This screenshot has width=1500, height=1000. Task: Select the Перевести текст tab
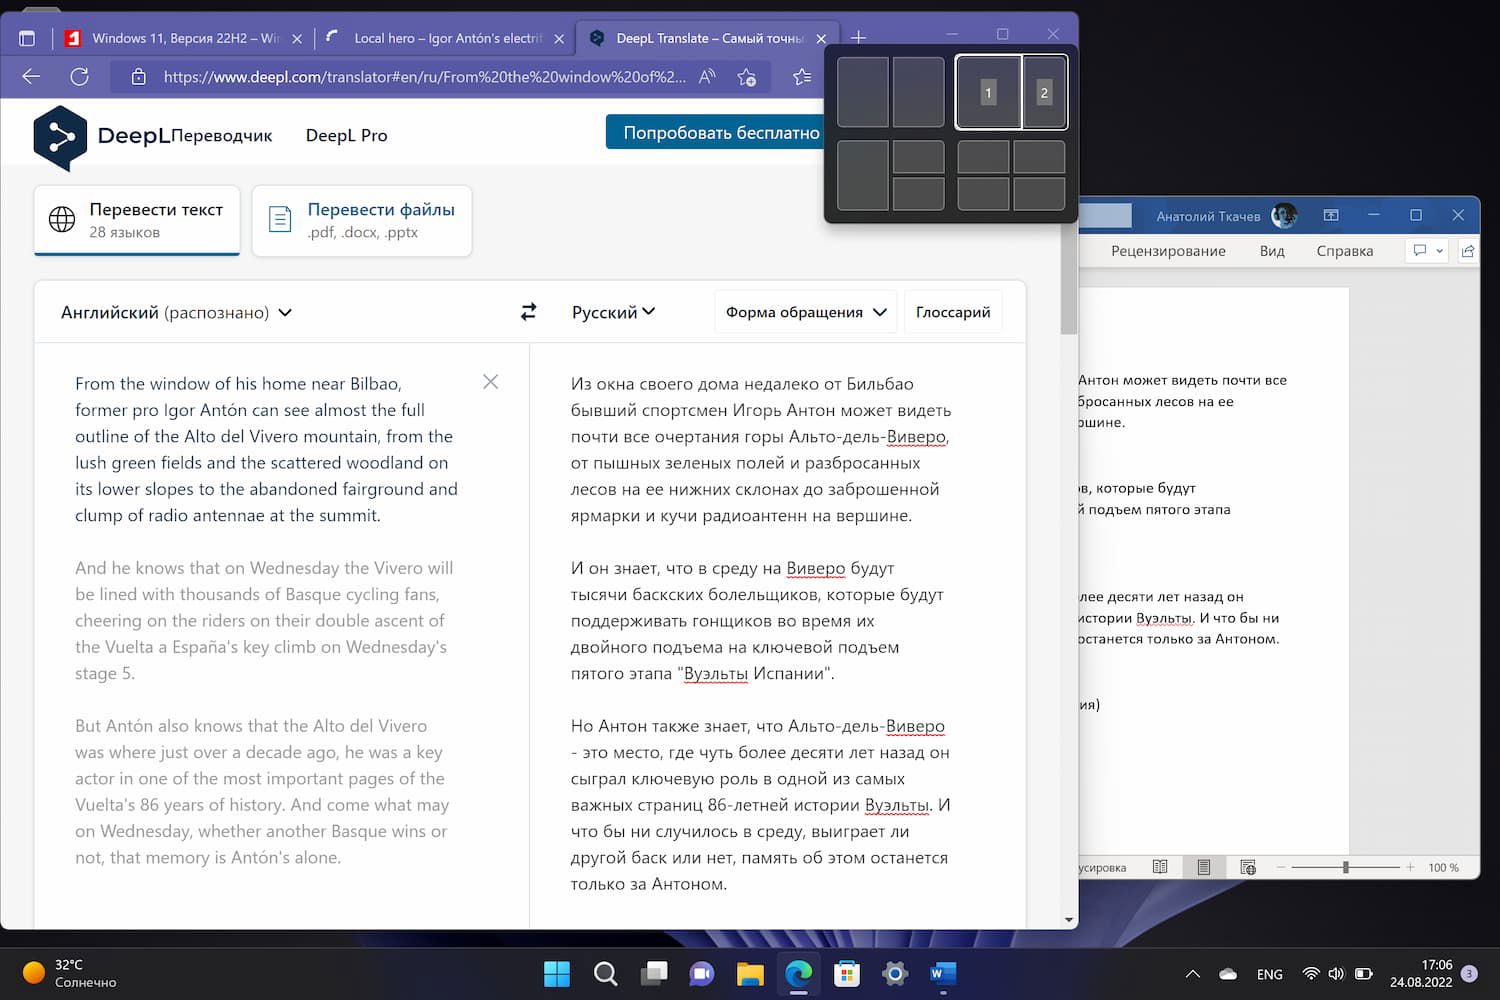(137, 220)
